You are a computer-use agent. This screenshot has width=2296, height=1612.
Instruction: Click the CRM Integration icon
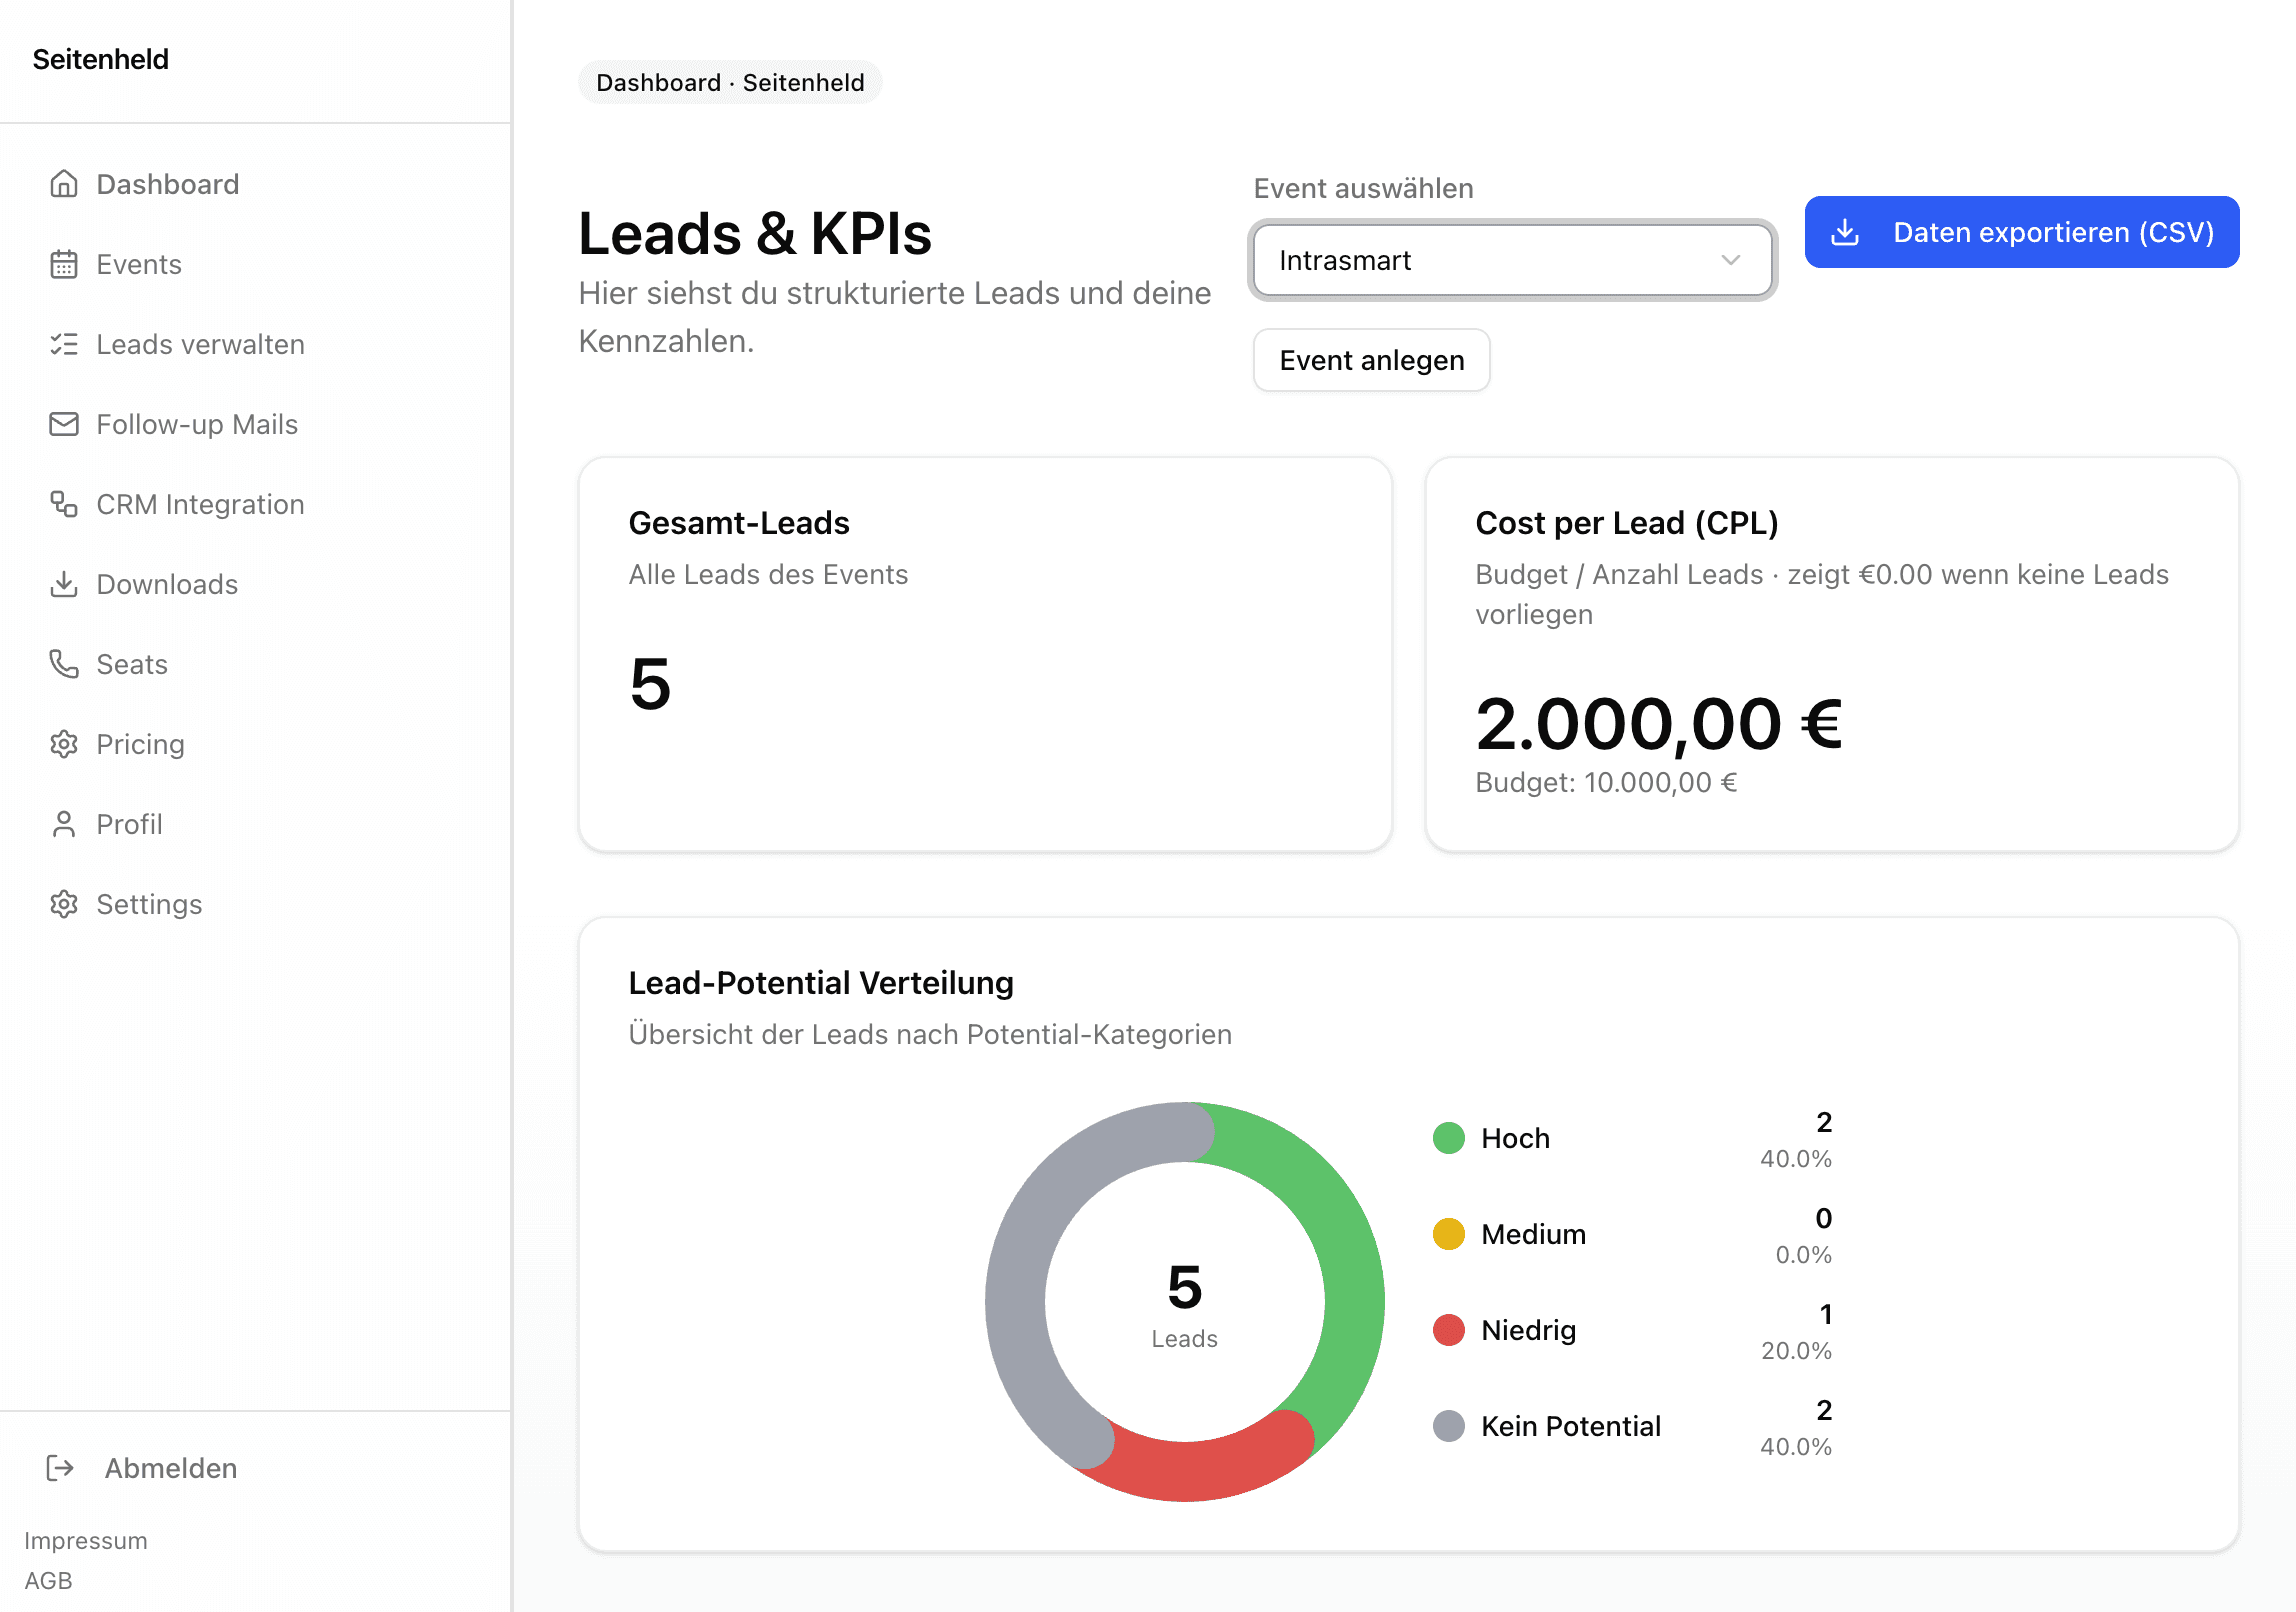[x=64, y=504]
